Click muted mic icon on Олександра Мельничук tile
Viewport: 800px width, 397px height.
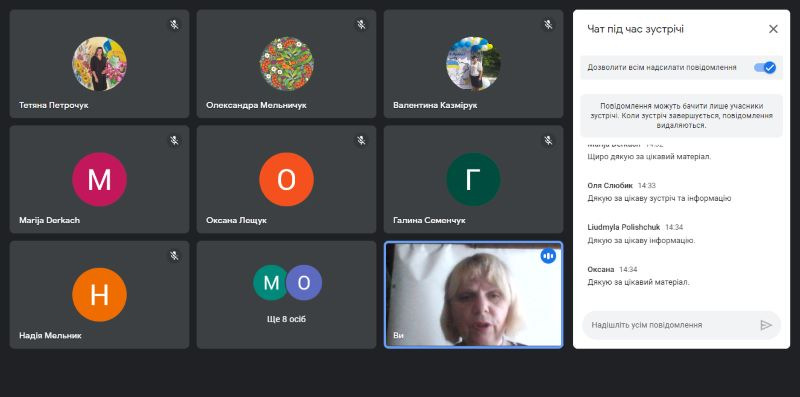pyautogui.click(x=361, y=24)
